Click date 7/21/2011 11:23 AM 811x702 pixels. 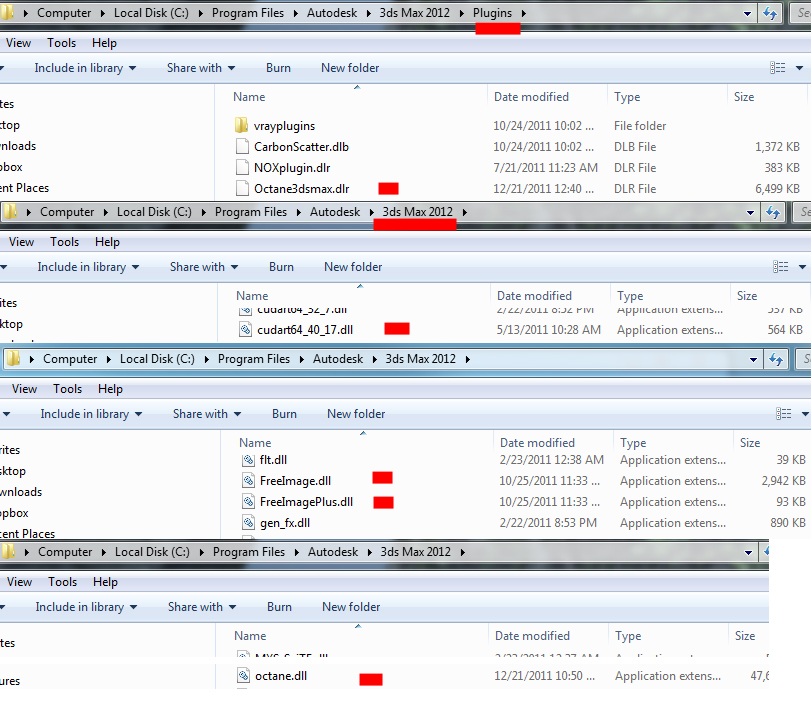coord(546,168)
